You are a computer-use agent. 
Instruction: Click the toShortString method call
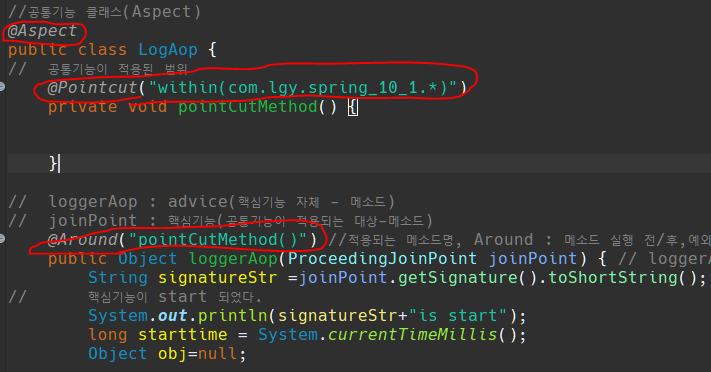click(x=613, y=278)
